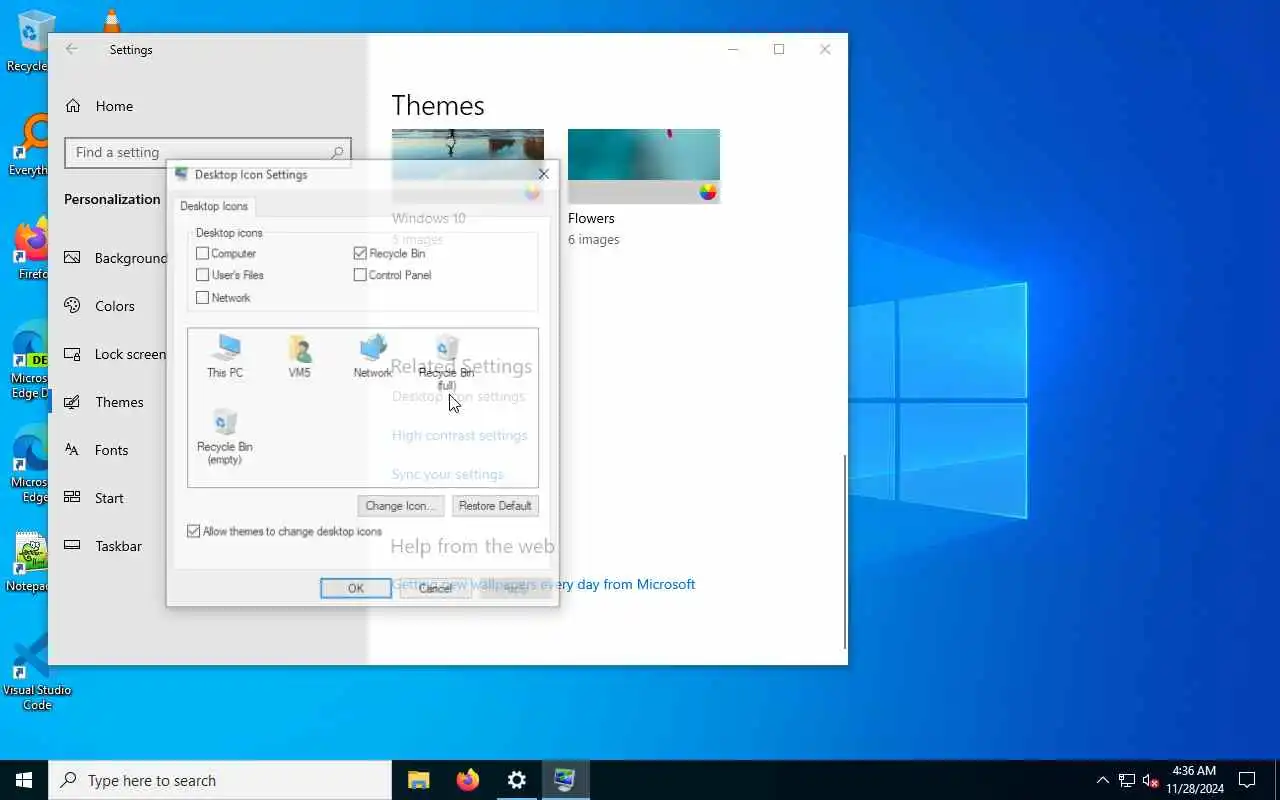Click the Change Icon... button
This screenshot has height=800, width=1280.
[x=400, y=506]
